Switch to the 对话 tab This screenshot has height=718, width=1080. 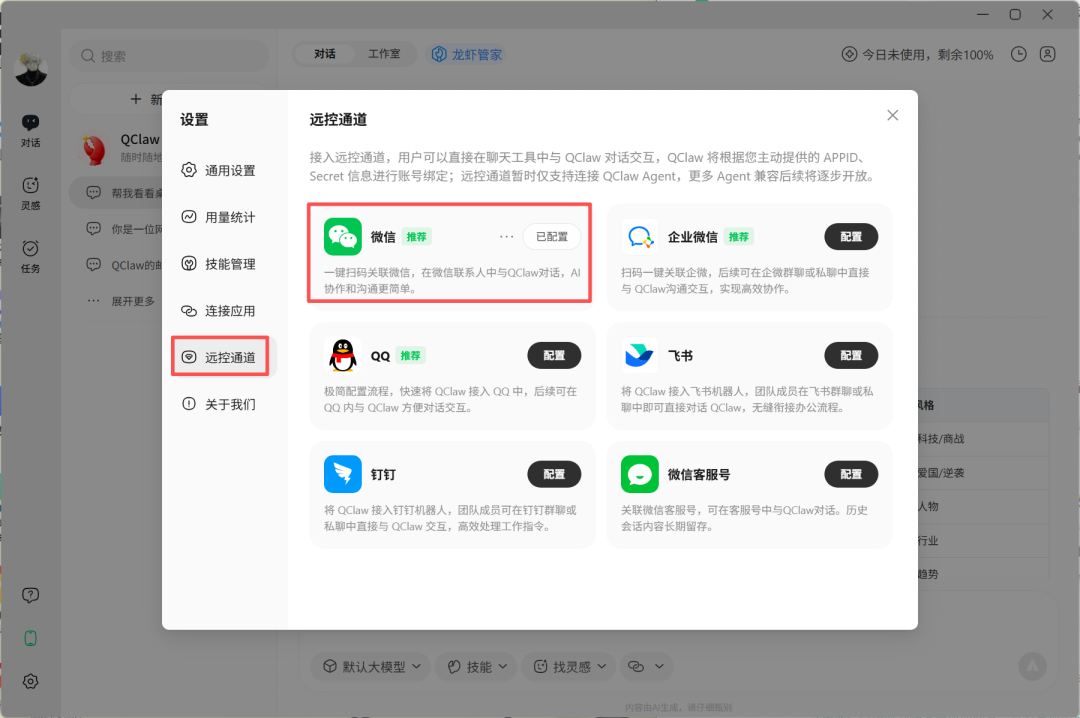tap(324, 54)
